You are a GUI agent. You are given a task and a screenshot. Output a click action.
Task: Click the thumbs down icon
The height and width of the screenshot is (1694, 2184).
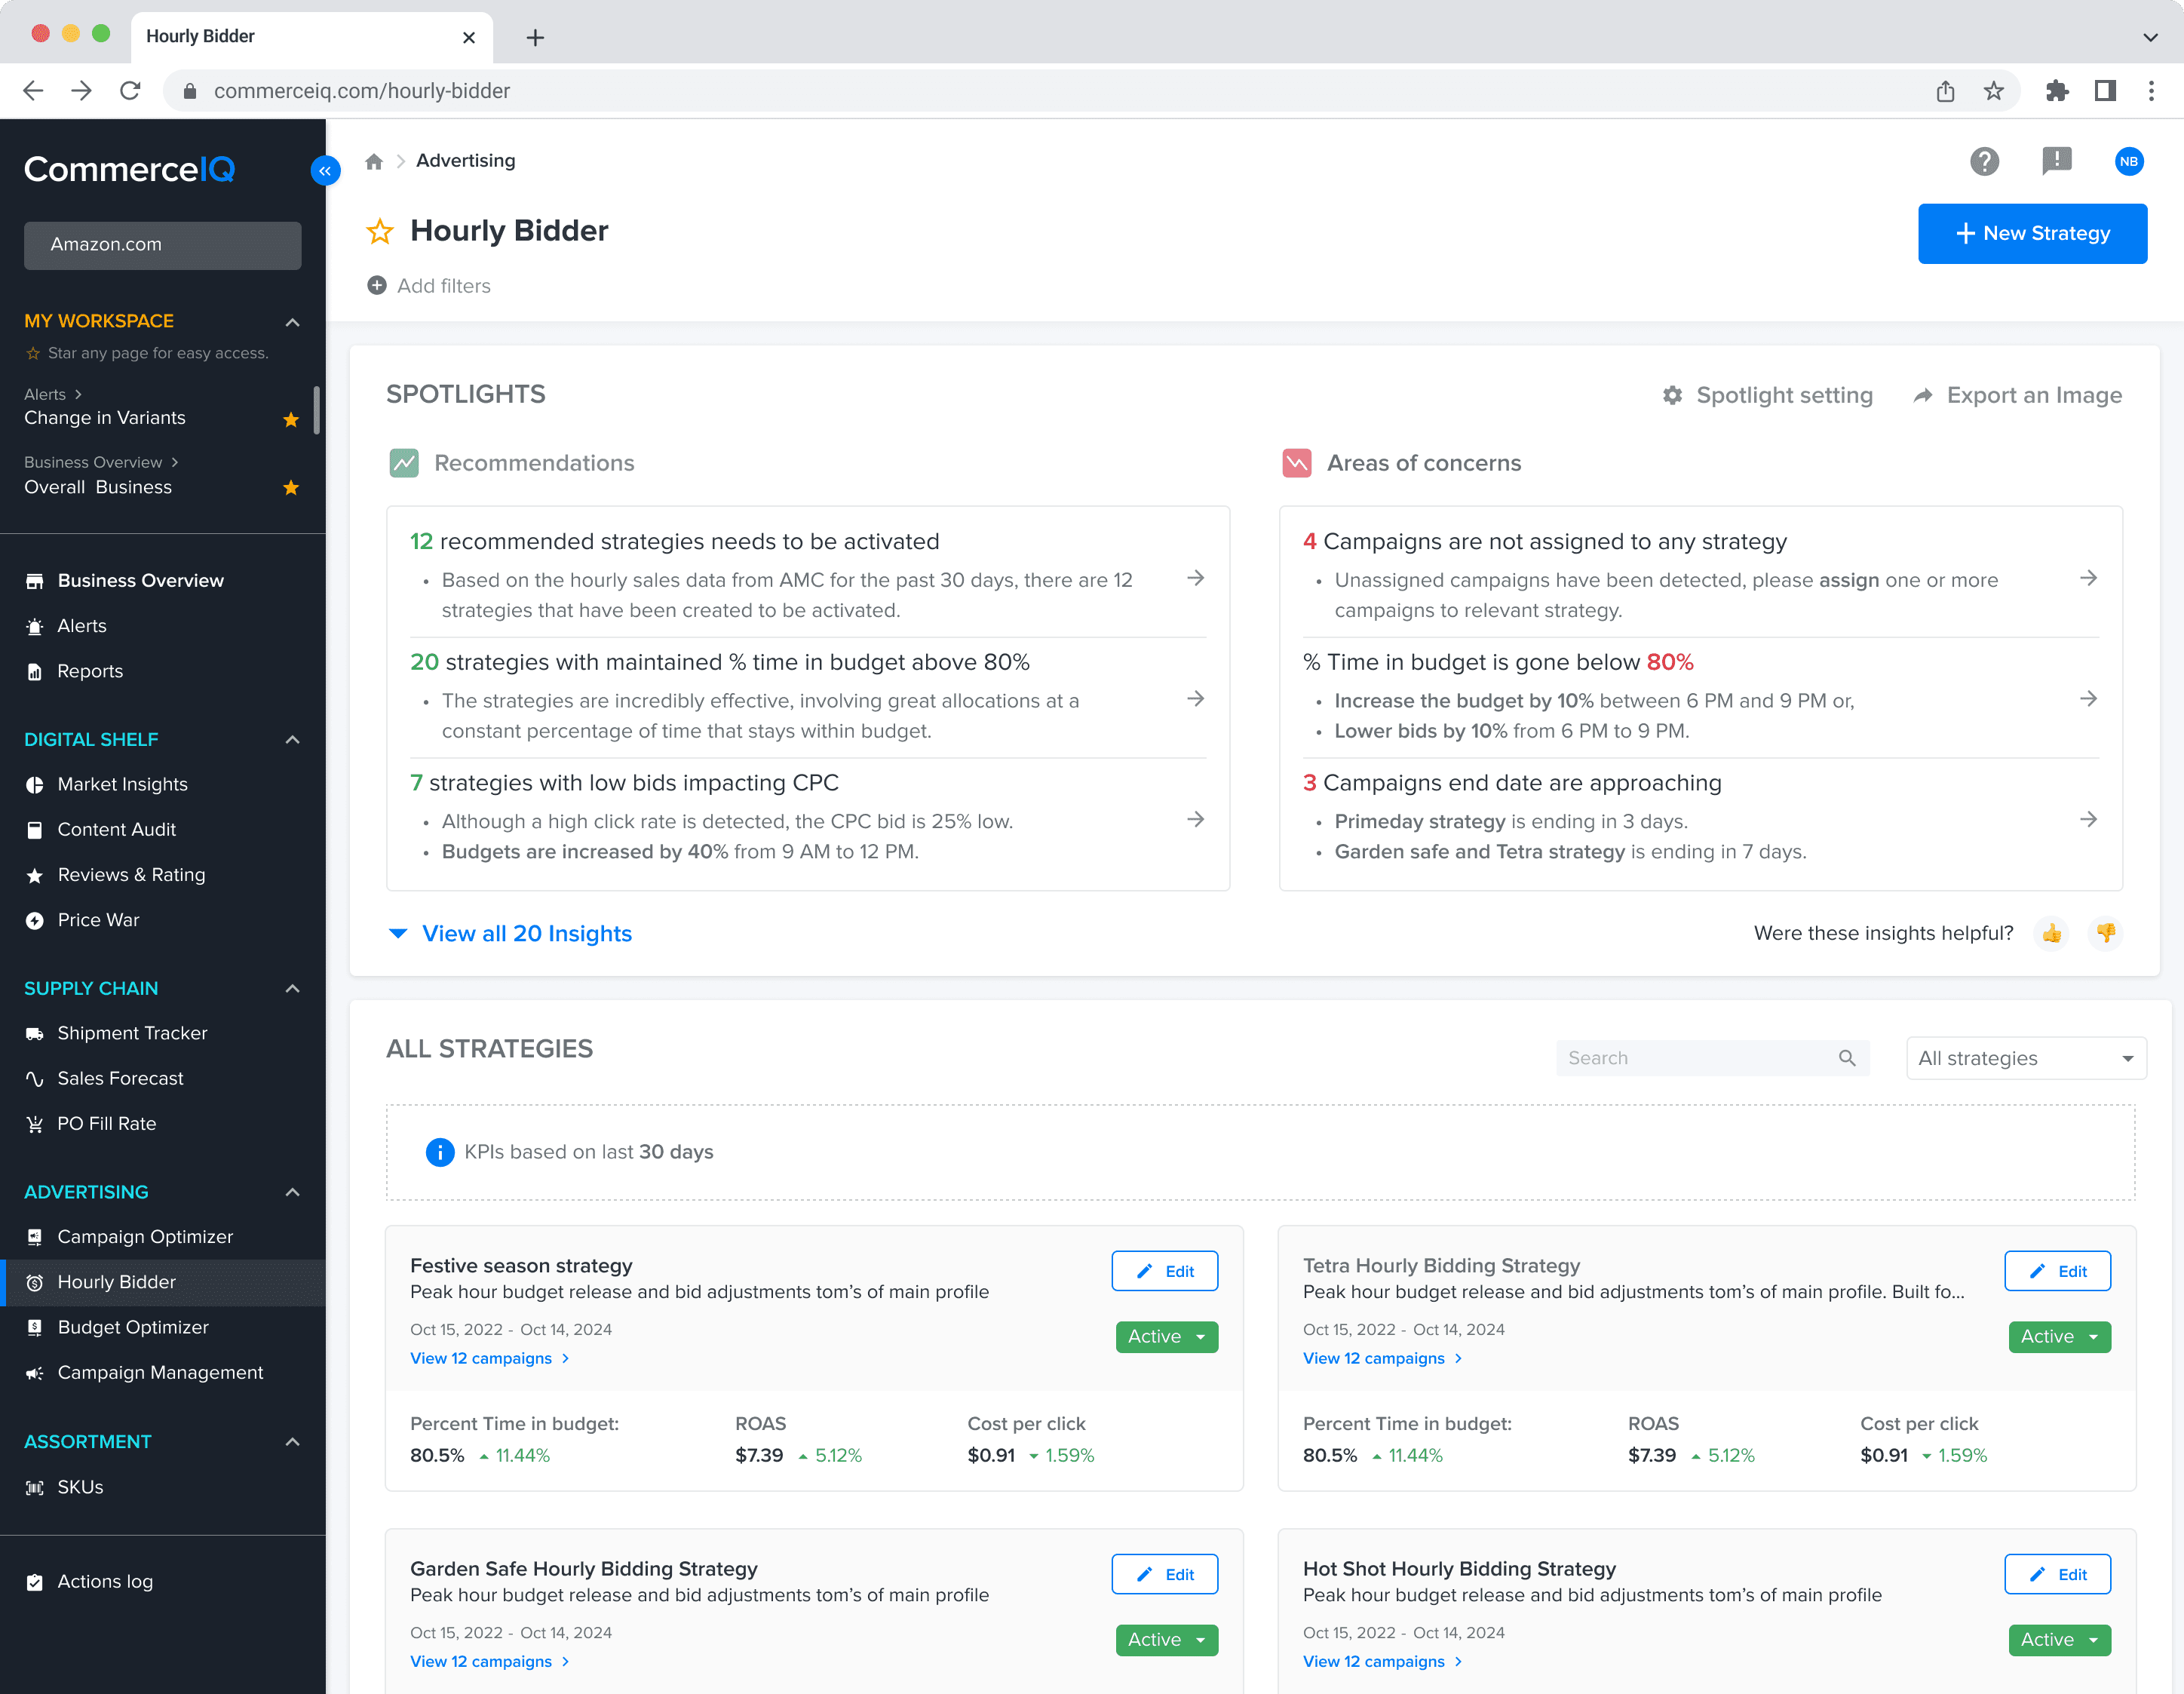(x=2105, y=933)
